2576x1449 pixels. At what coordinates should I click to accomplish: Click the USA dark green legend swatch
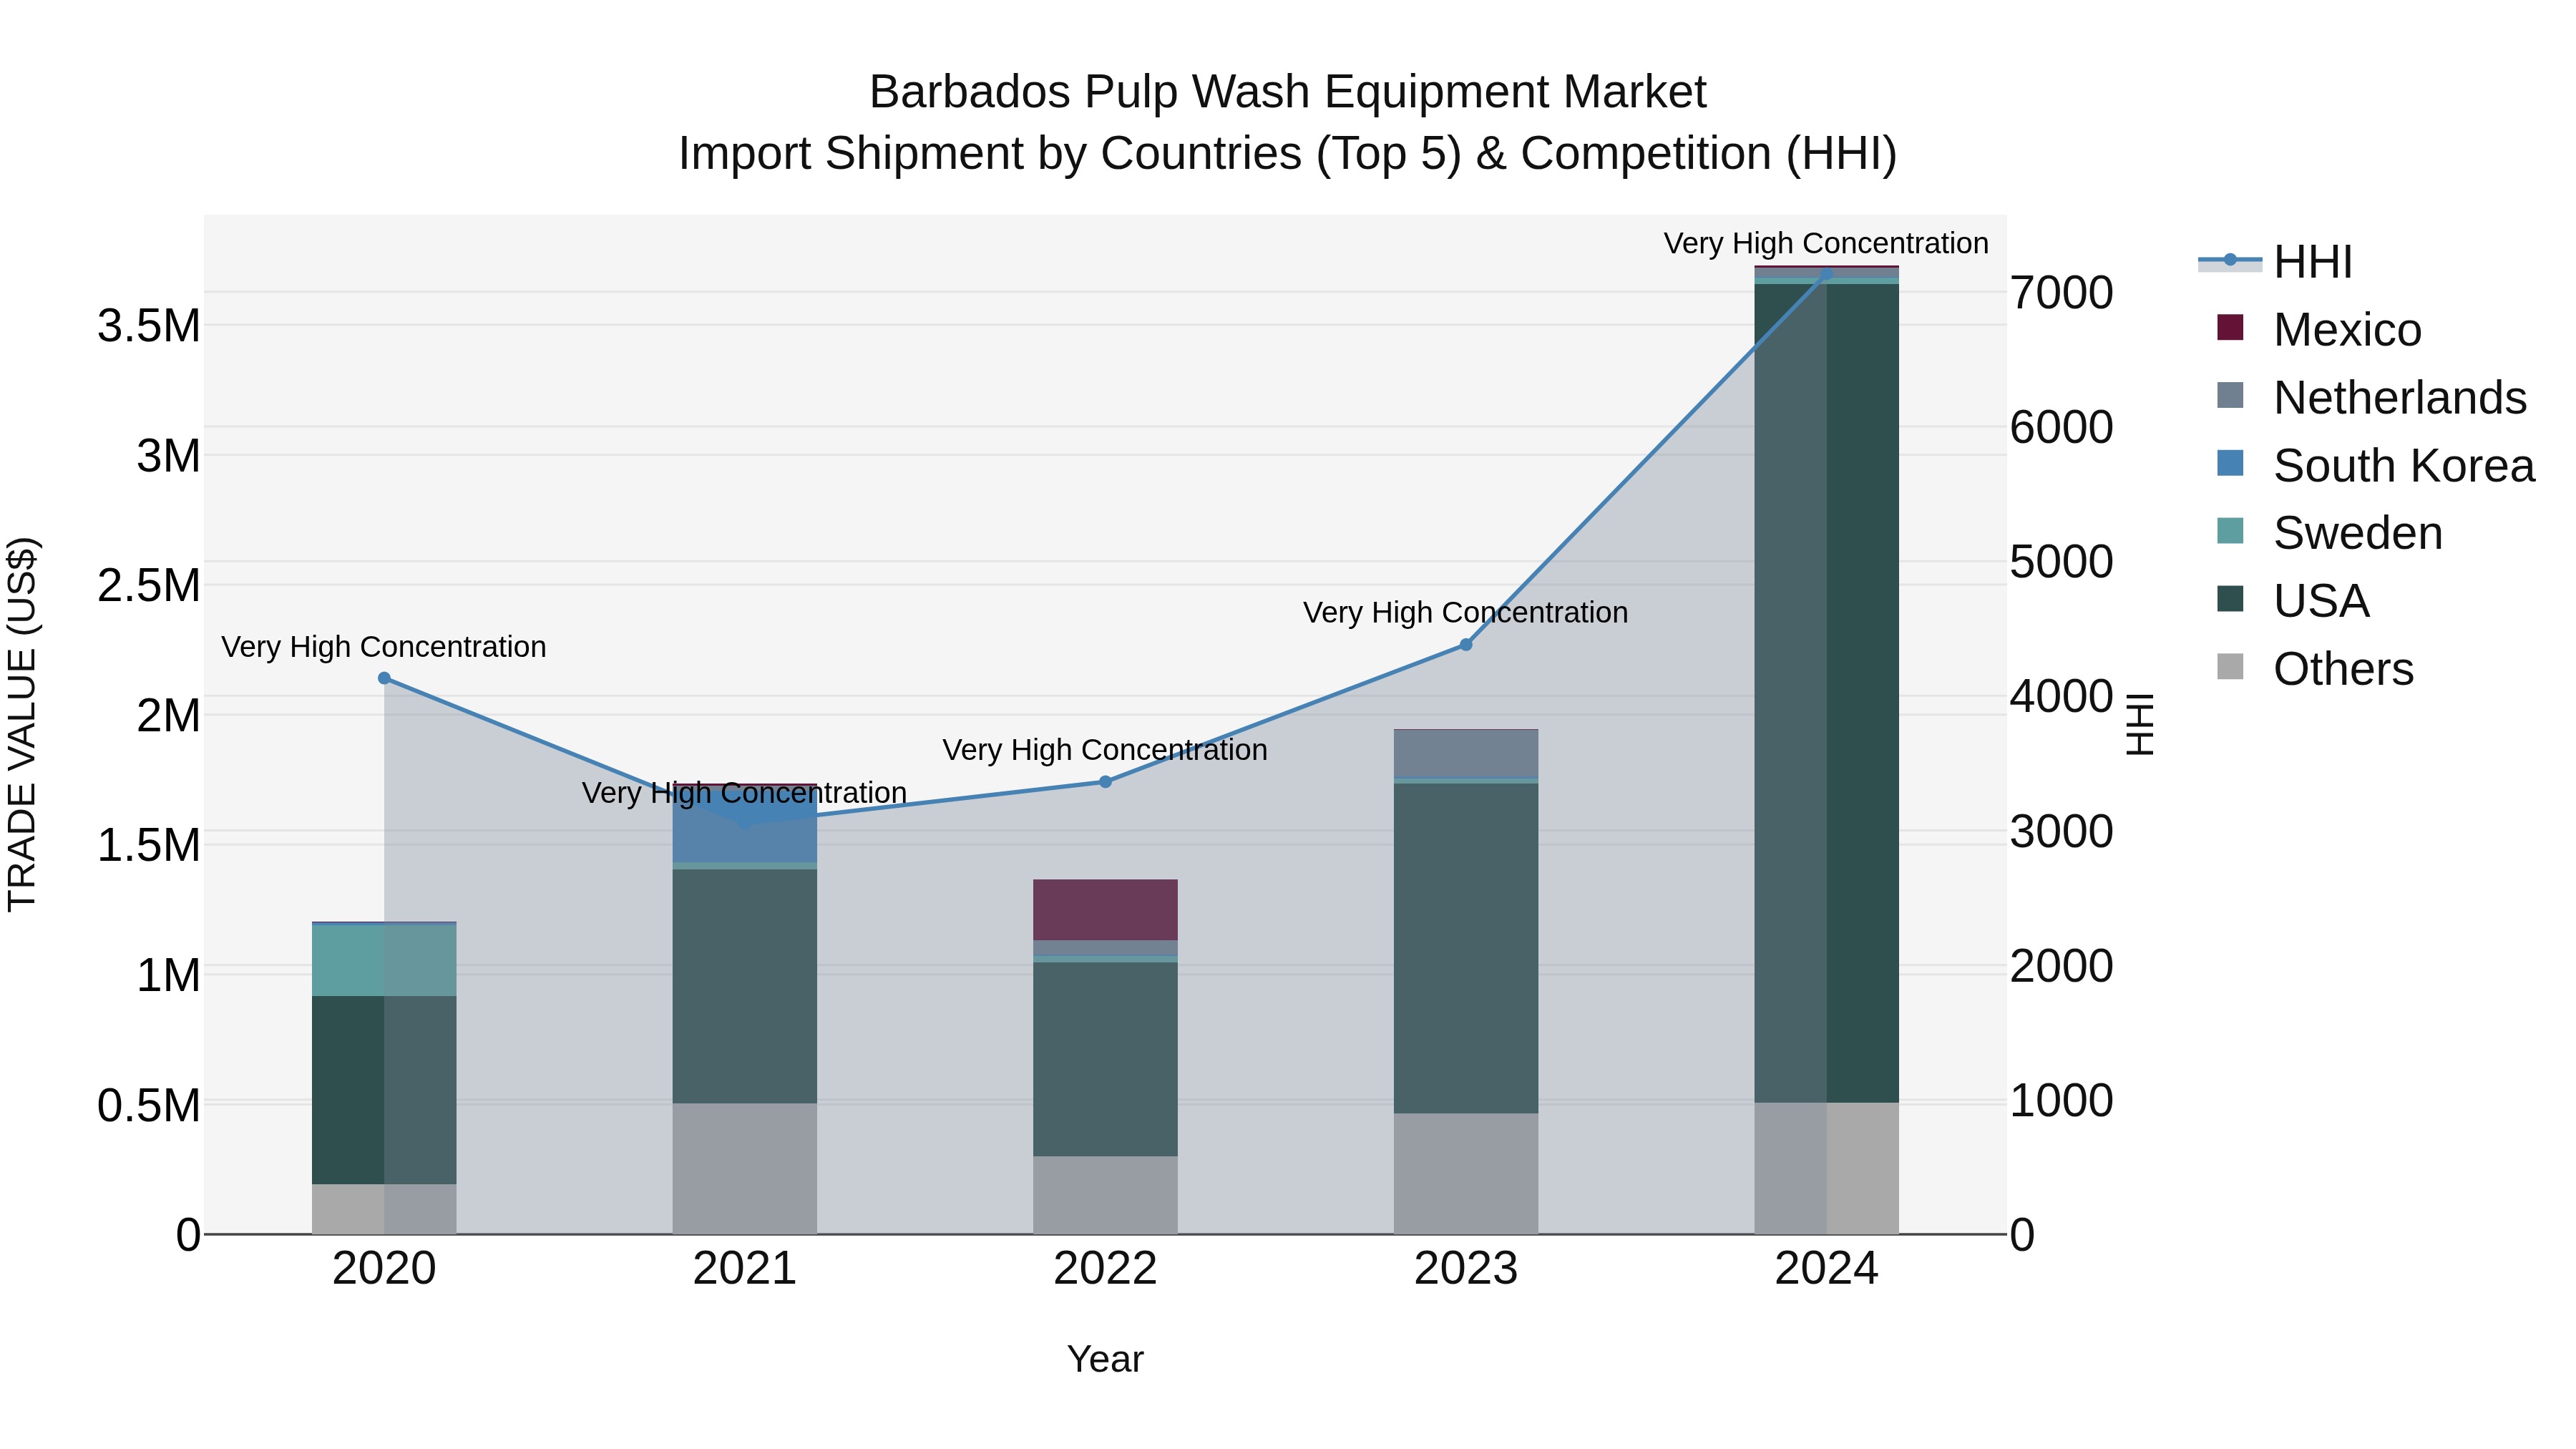[2230, 598]
